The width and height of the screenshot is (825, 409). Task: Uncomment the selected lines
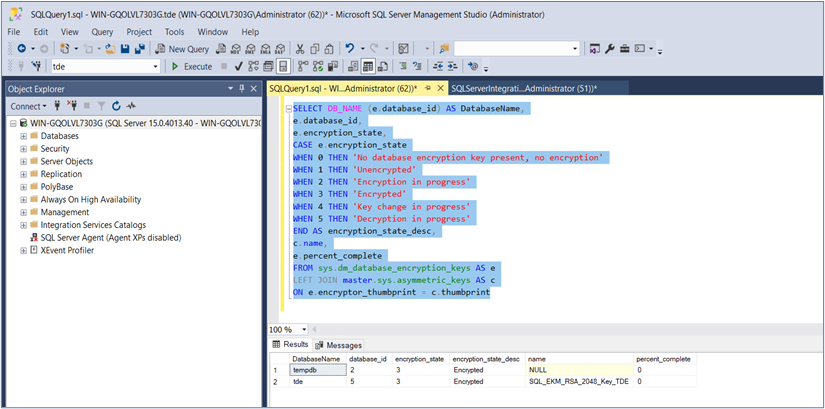(418, 66)
